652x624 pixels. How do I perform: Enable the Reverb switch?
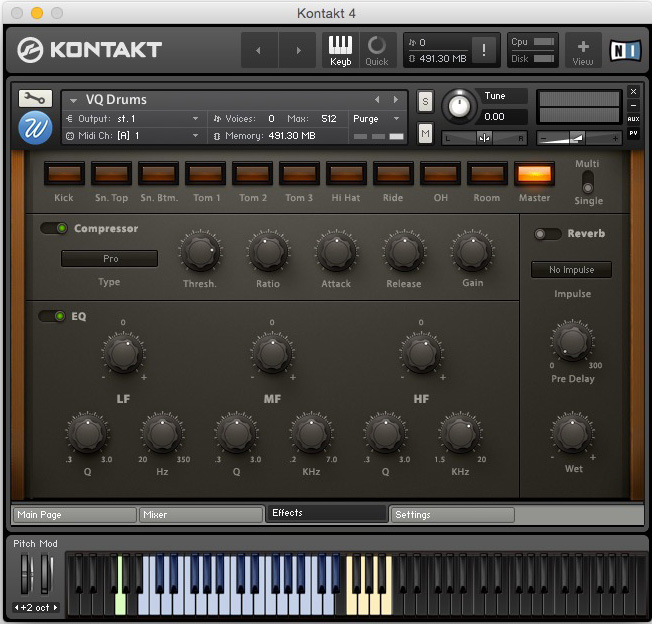(548, 234)
